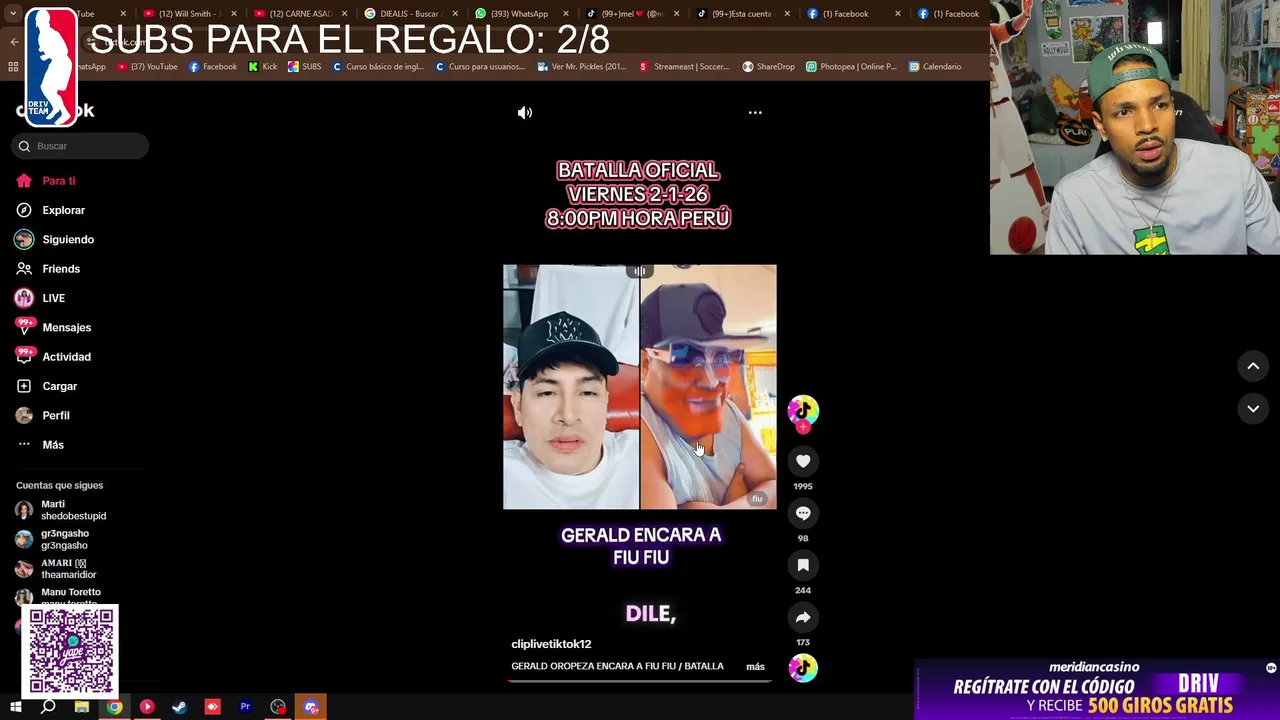Open AnyDesk red taskbar icon
The image size is (1280, 720).
(212, 707)
